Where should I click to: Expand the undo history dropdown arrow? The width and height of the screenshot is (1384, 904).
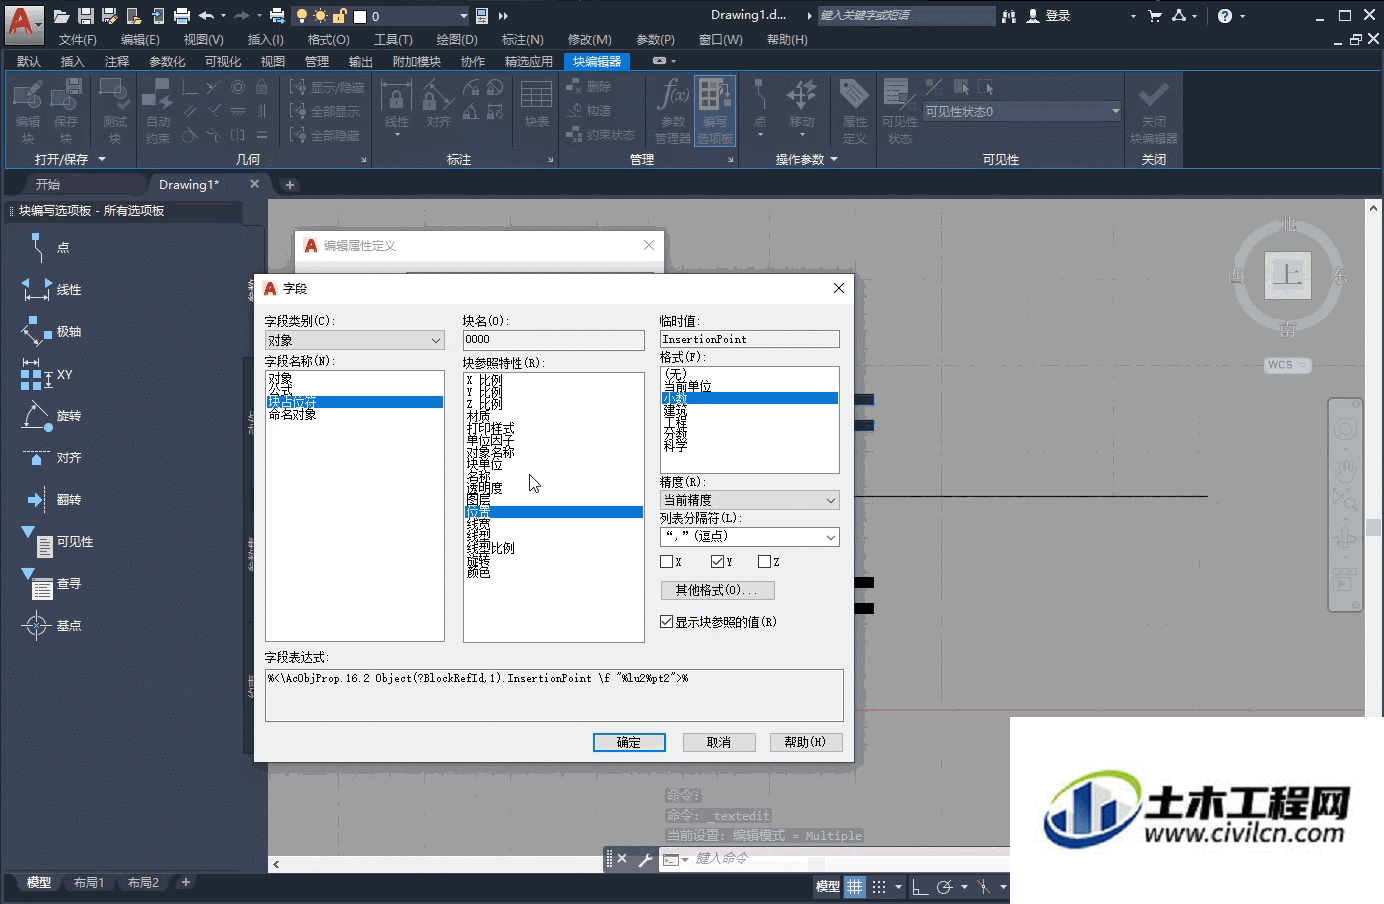(223, 16)
